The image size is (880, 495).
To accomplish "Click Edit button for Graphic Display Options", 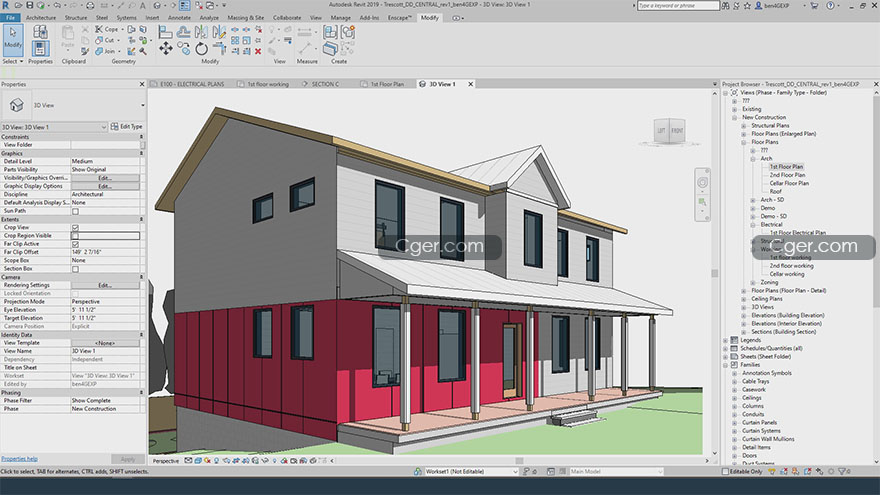I will [x=105, y=186].
